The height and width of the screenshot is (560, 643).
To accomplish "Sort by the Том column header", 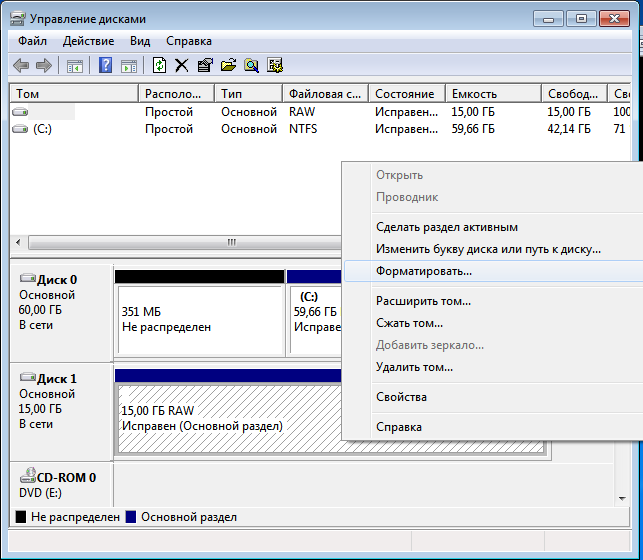I will pos(74,93).
